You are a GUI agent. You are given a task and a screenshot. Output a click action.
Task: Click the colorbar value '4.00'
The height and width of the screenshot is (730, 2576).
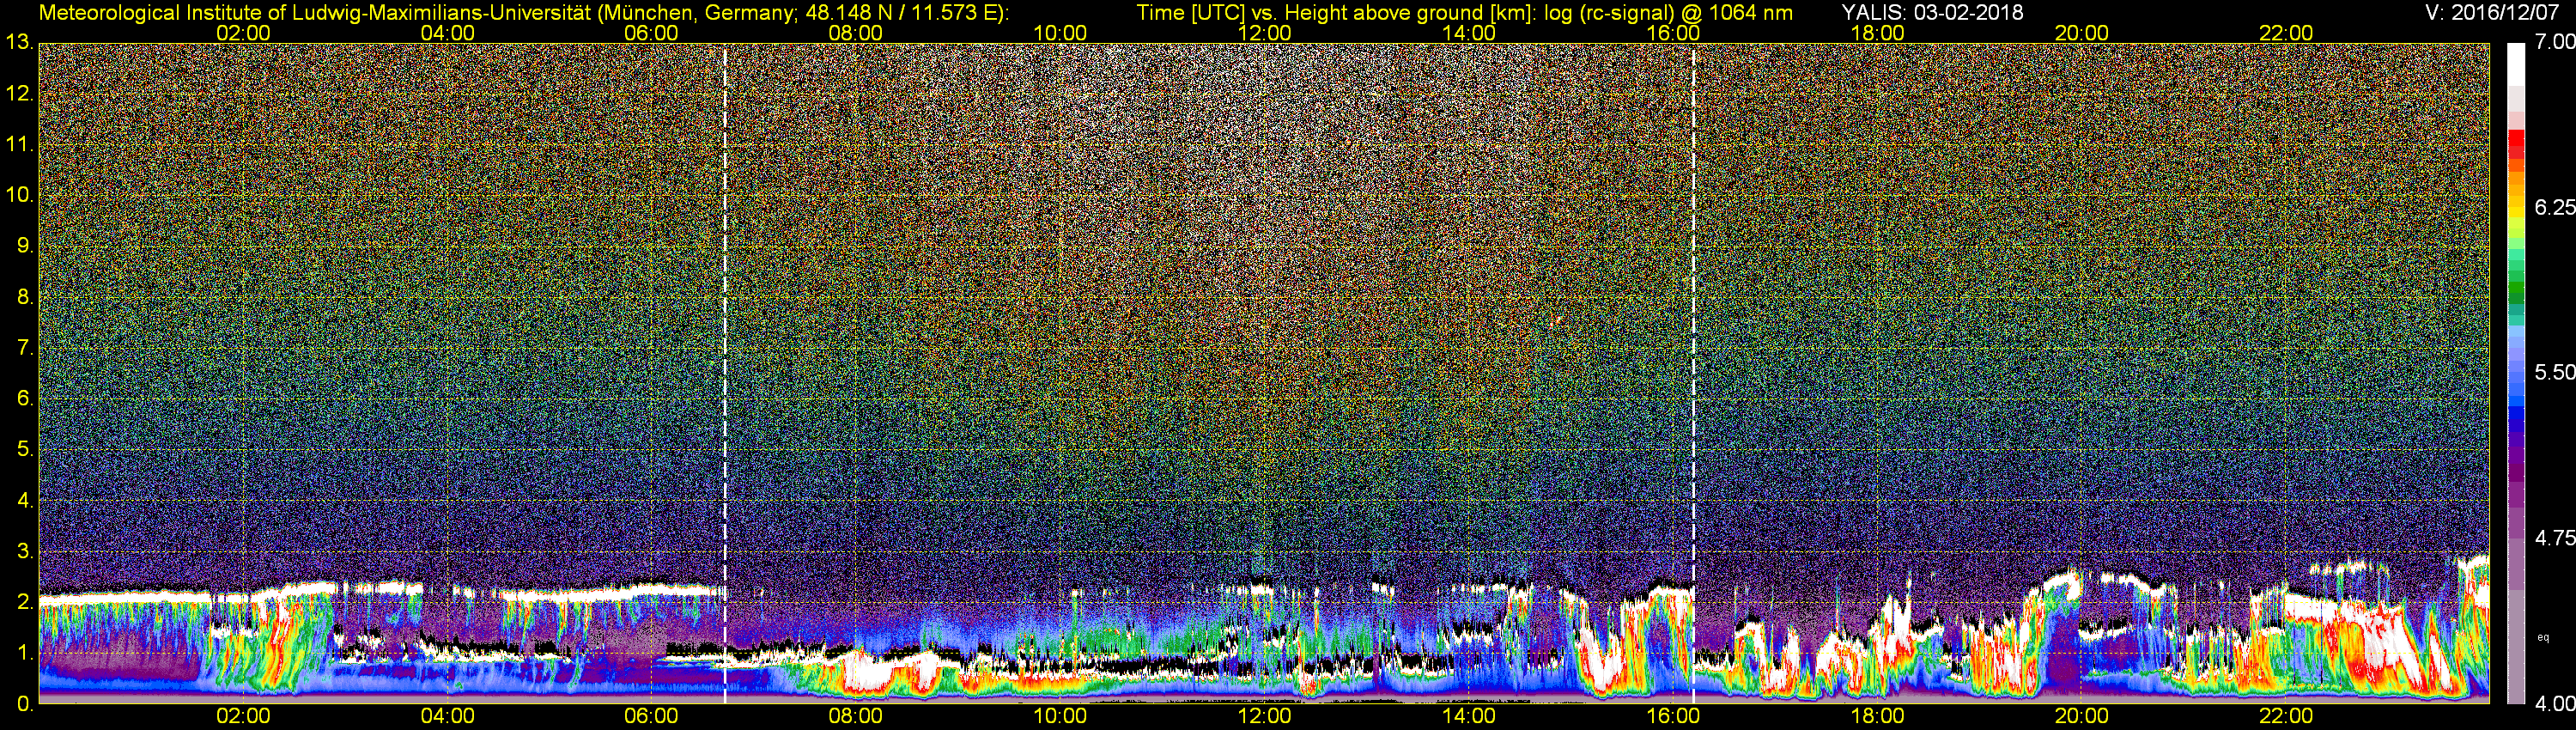(x=2554, y=704)
